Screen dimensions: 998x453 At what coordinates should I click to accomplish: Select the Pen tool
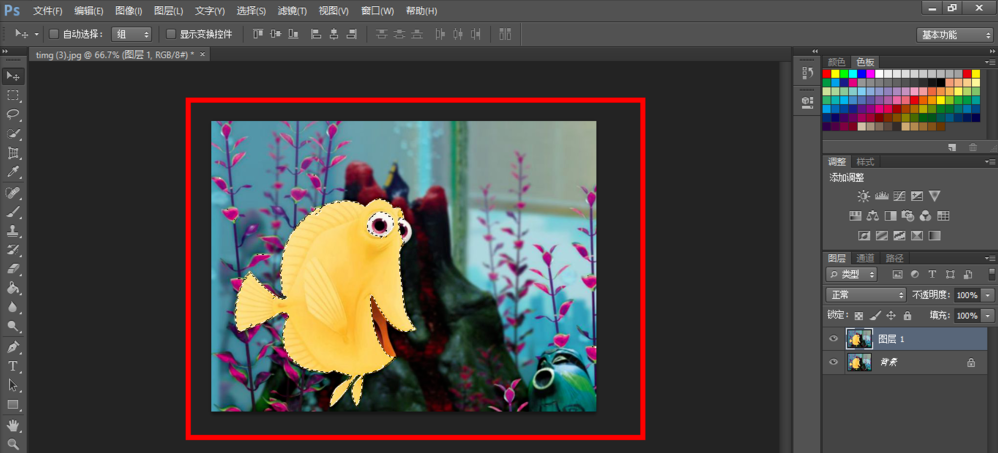click(13, 347)
